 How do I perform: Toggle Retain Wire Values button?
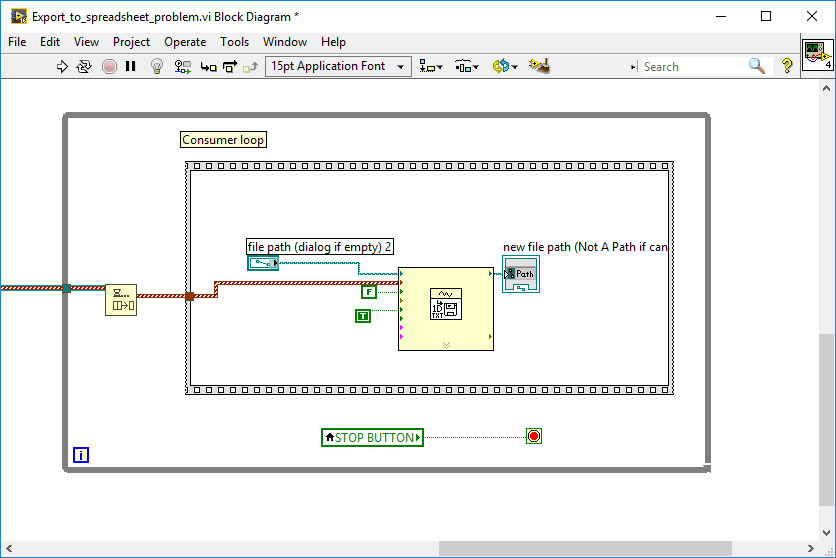pyautogui.click(x=183, y=67)
